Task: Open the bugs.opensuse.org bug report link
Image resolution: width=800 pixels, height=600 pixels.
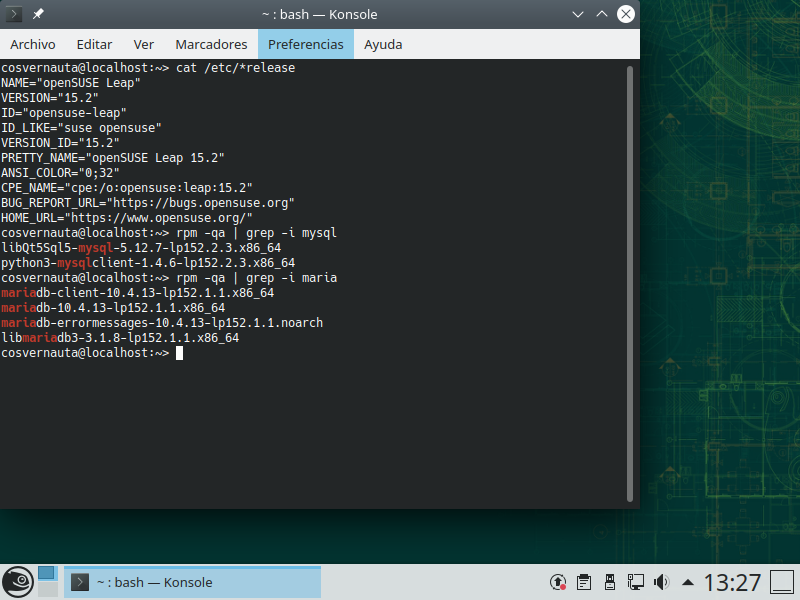Action: tap(199, 202)
